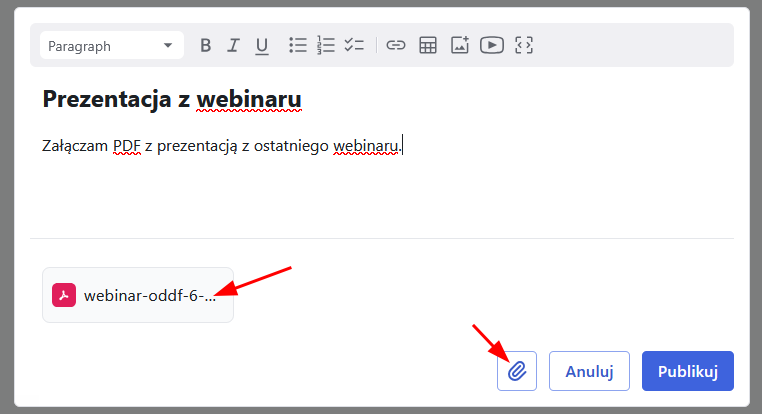Click the insert link icon
Screen dimensions: 762x414
[x=396, y=45]
